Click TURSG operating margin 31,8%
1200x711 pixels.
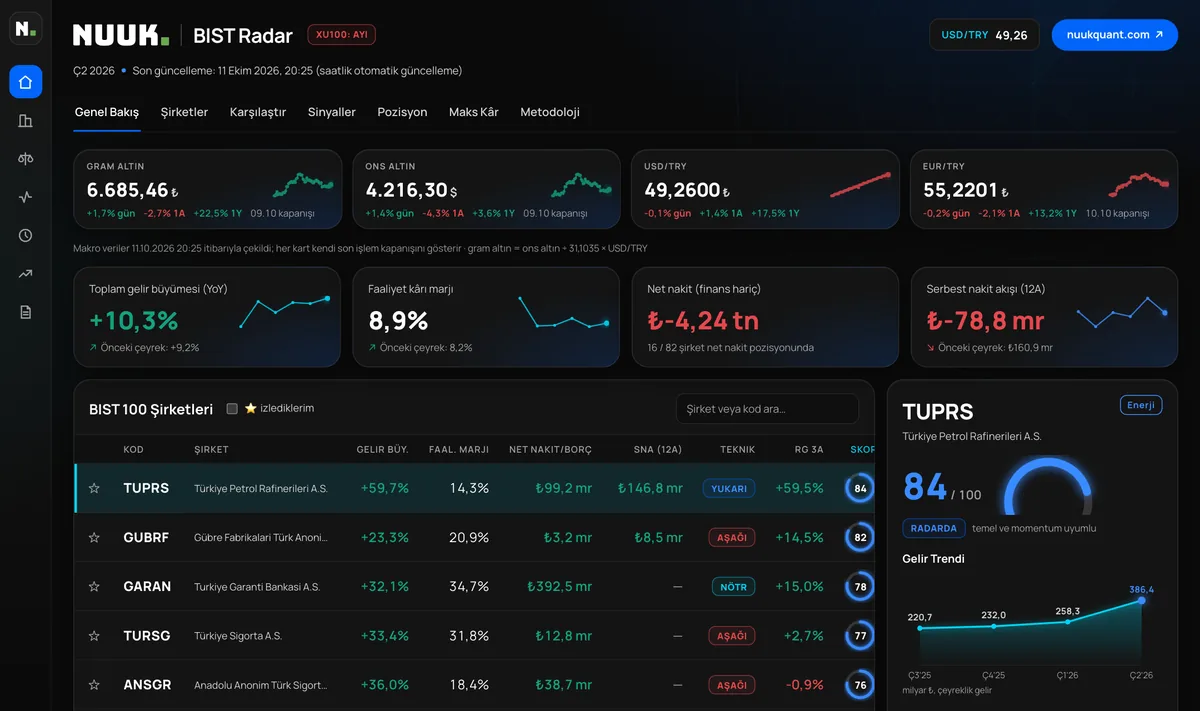469,636
